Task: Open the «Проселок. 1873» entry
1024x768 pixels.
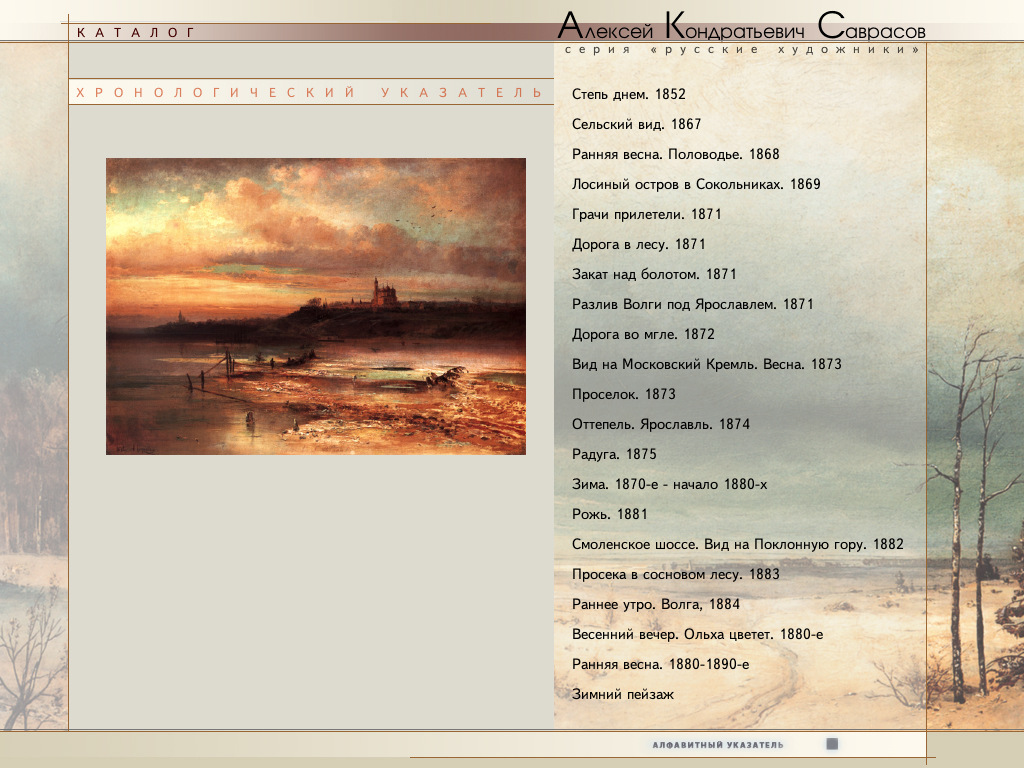Action: click(x=624, y=395)
